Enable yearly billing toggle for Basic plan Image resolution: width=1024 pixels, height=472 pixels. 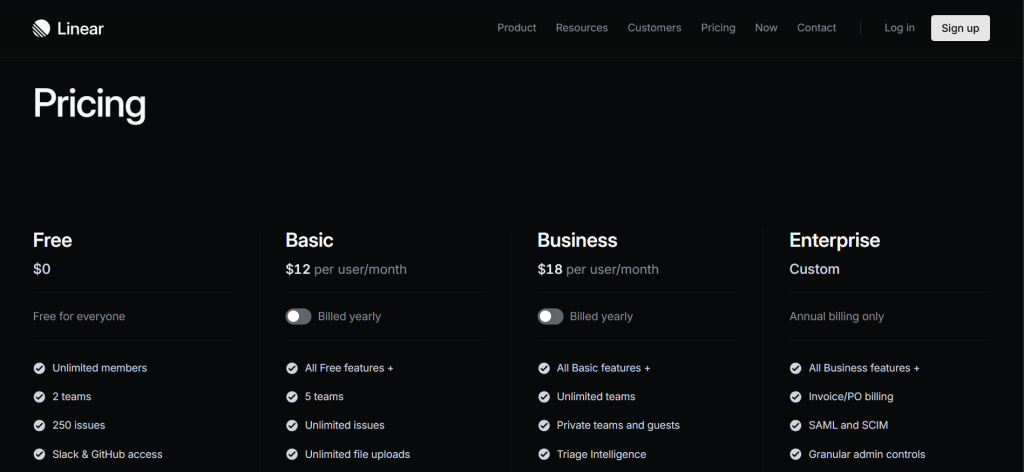click(298, 316)
